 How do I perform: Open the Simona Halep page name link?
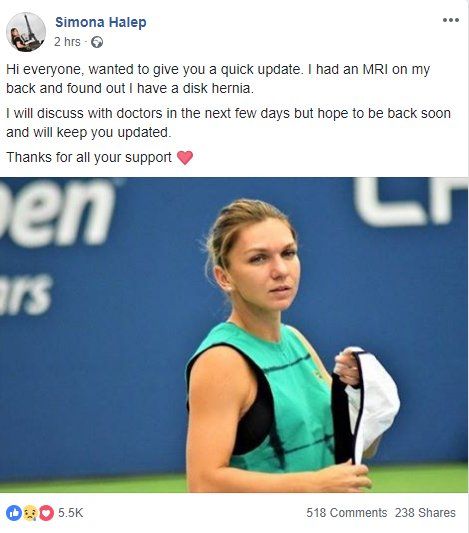point(101,22)
